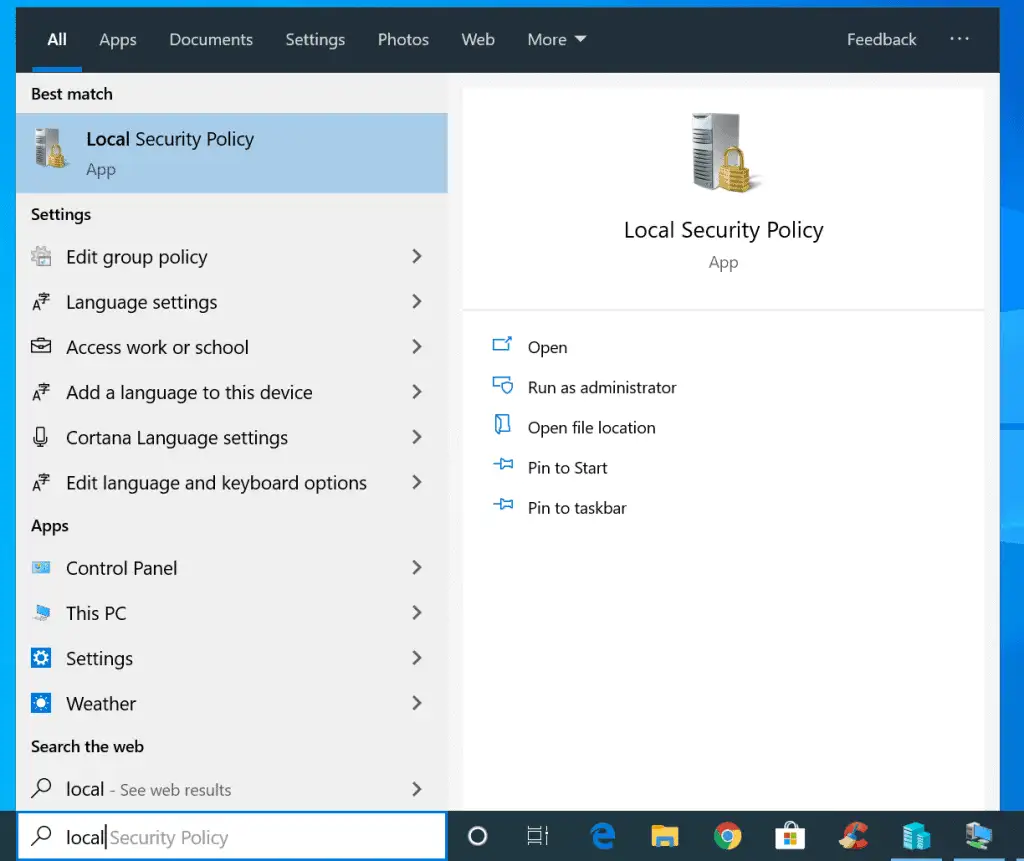The width and height of the screenshot is (1024, 861).
Task: Click Open file location
Action: [x=591, y=428]
